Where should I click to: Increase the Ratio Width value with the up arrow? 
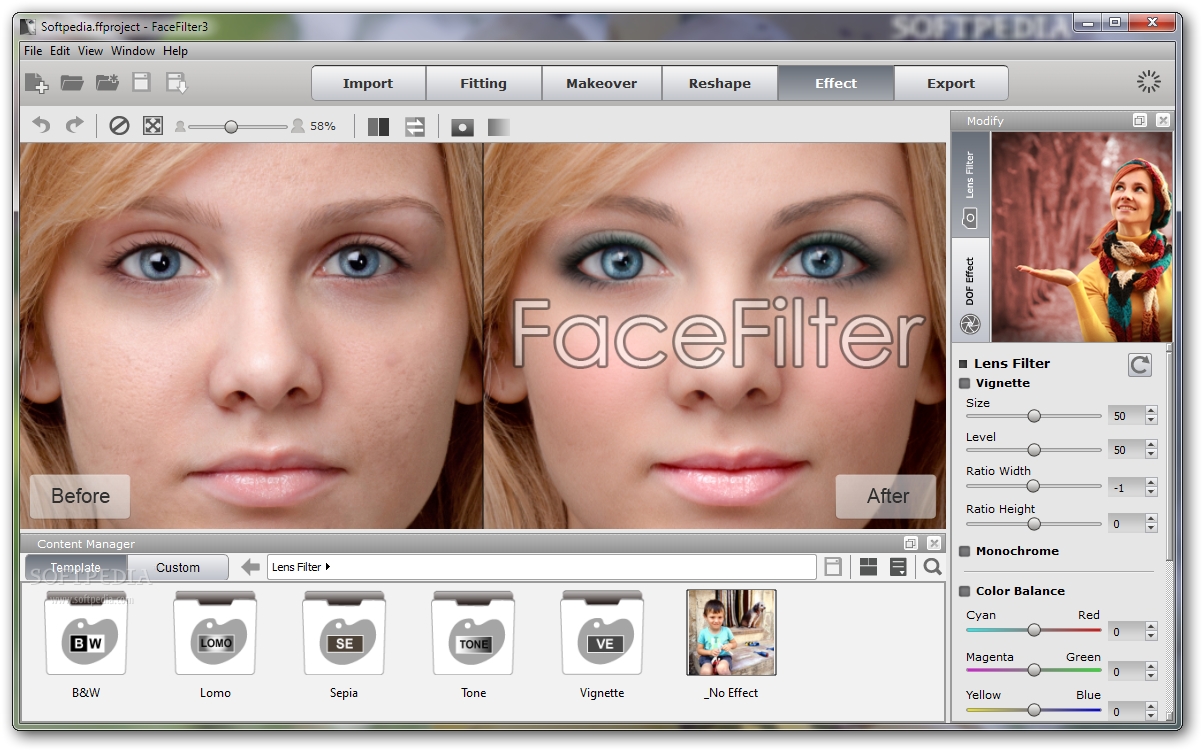click(x=1151, y=483)
